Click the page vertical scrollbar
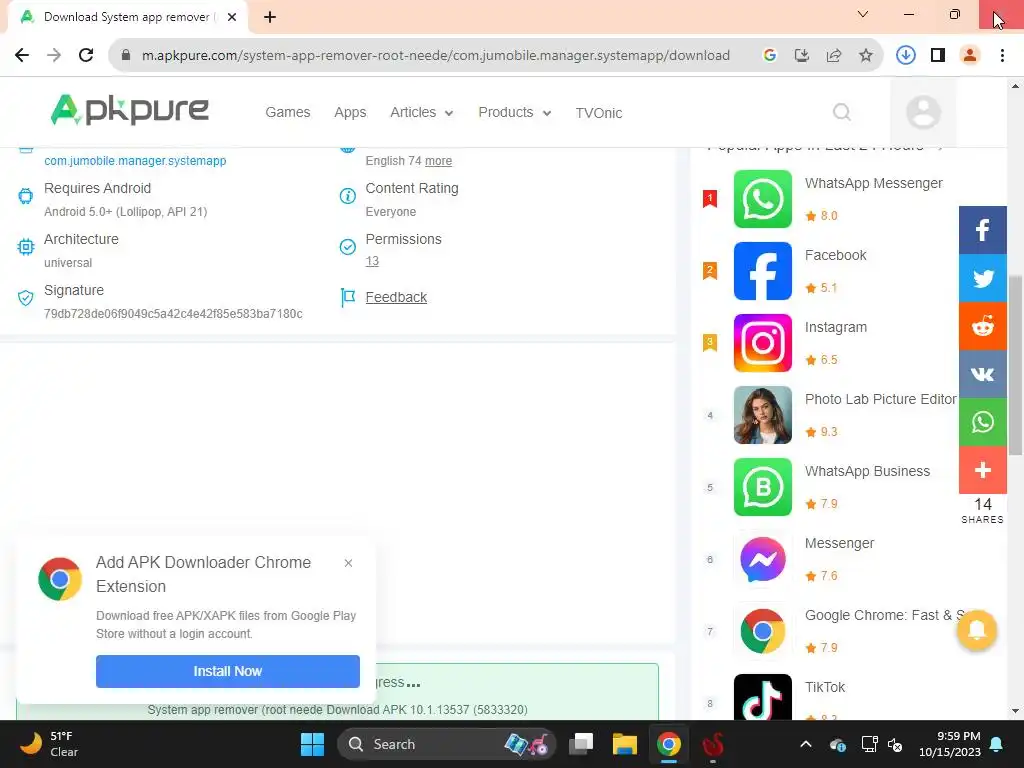This screenshot has width=1024, height=768. (1015, 366)
